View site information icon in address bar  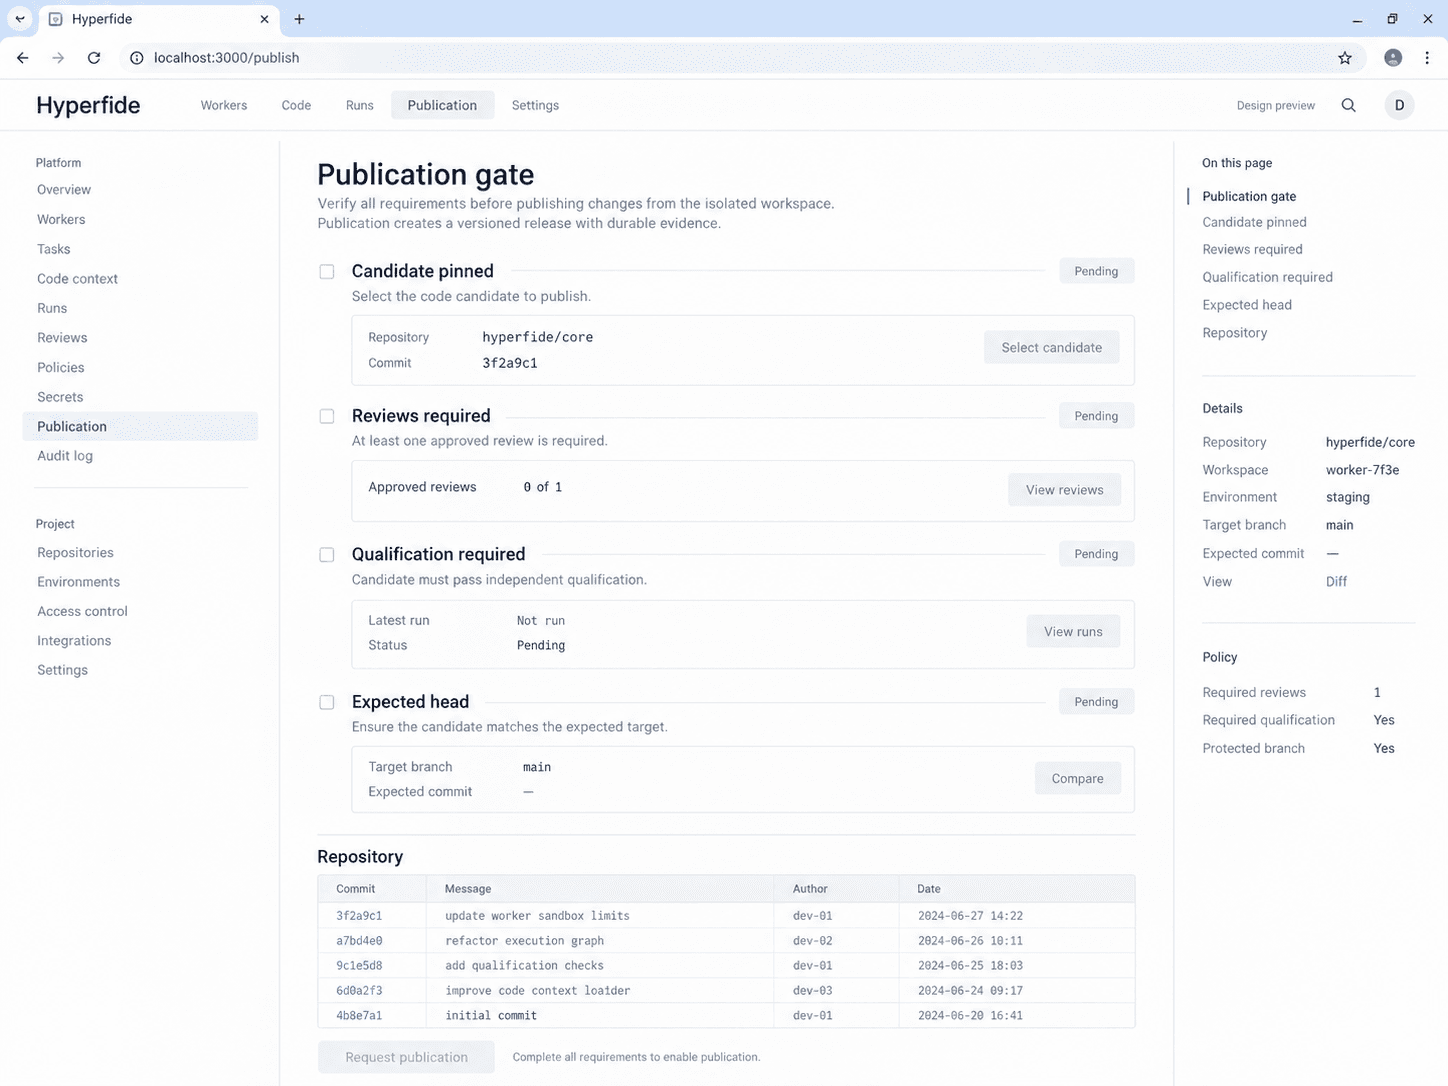pos(137,58)
